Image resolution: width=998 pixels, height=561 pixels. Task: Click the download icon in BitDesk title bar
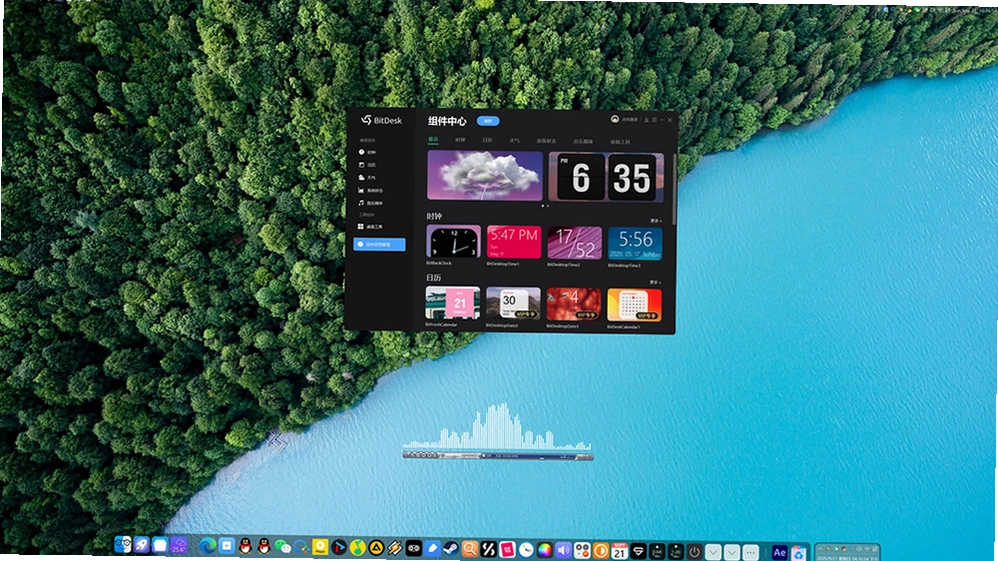[646, 120]
